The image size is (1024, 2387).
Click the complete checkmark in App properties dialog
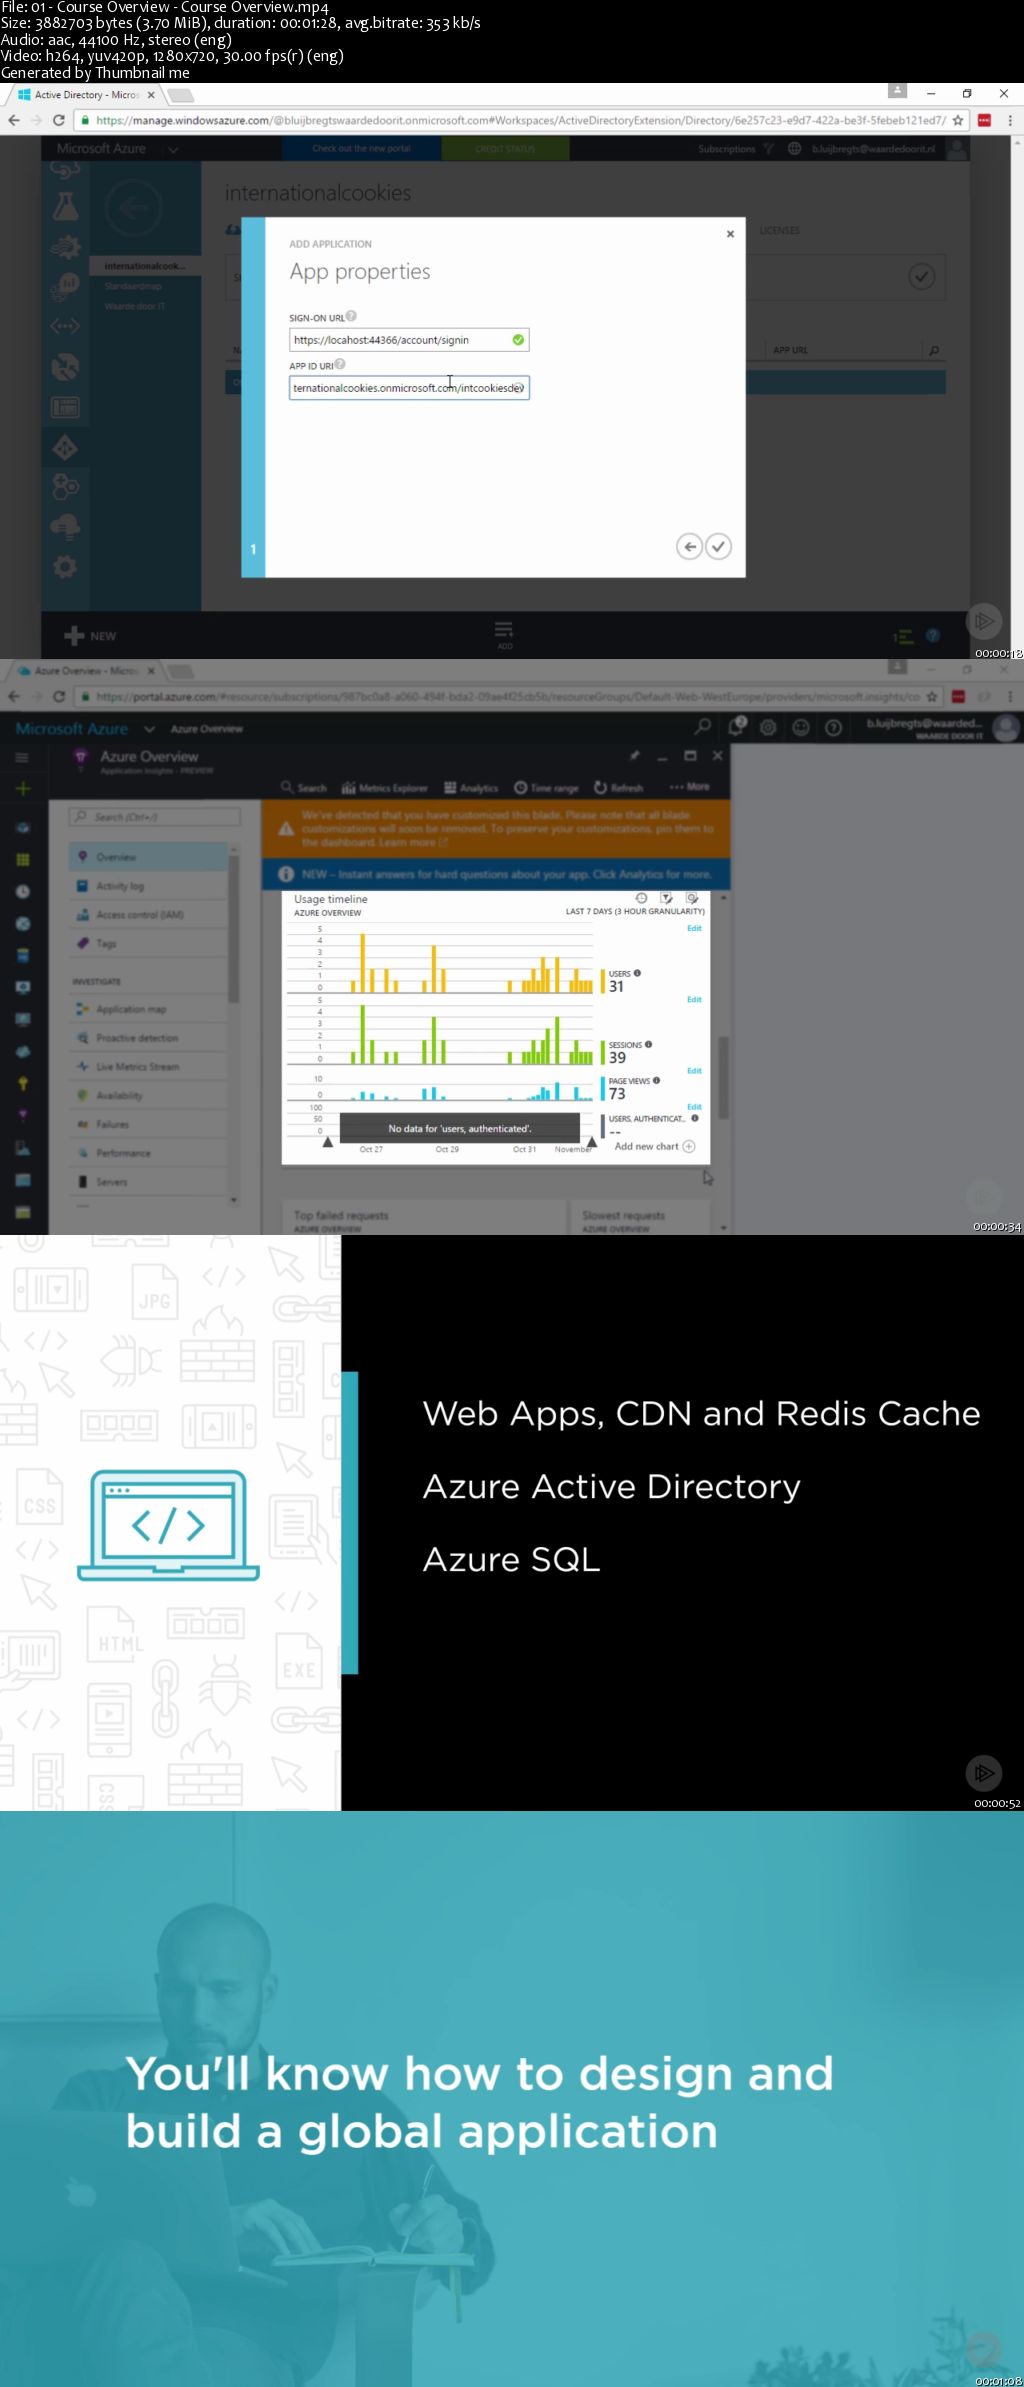coord(718,547)
